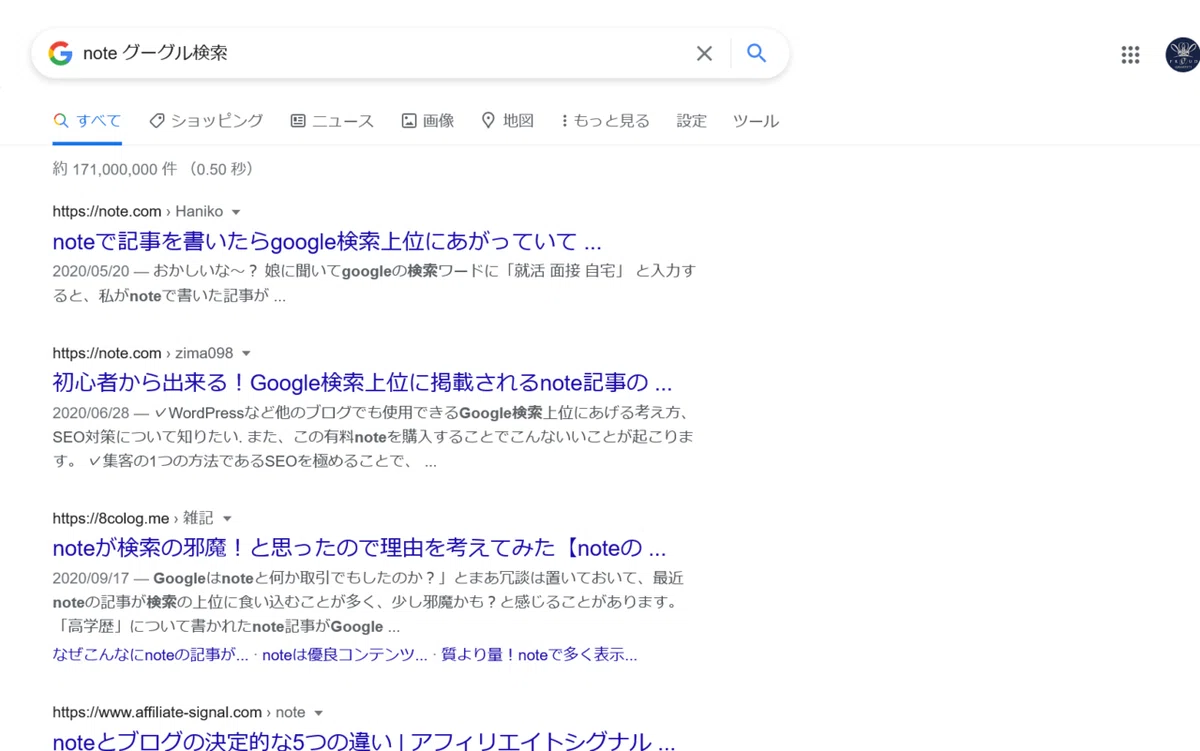Switch to the ショッピング tab
The image size is (1200, 751).
[206, 121]
